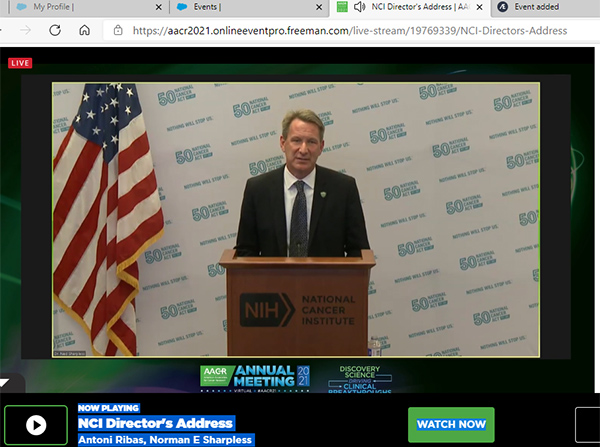Click the browser home icon
Image resolution: width=600 pixels, height=447 pixels.
(x=85, y=30)
